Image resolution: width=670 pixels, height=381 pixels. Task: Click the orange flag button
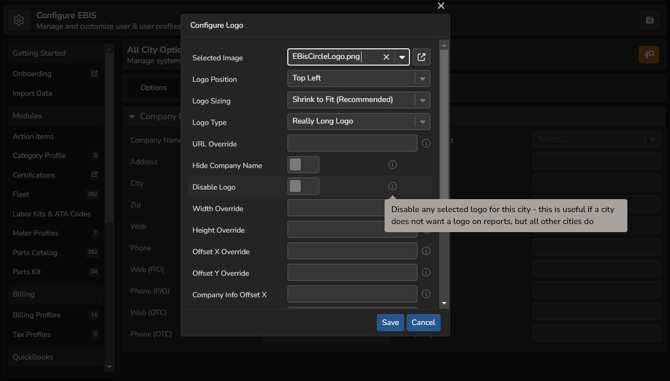coord(649,54)
